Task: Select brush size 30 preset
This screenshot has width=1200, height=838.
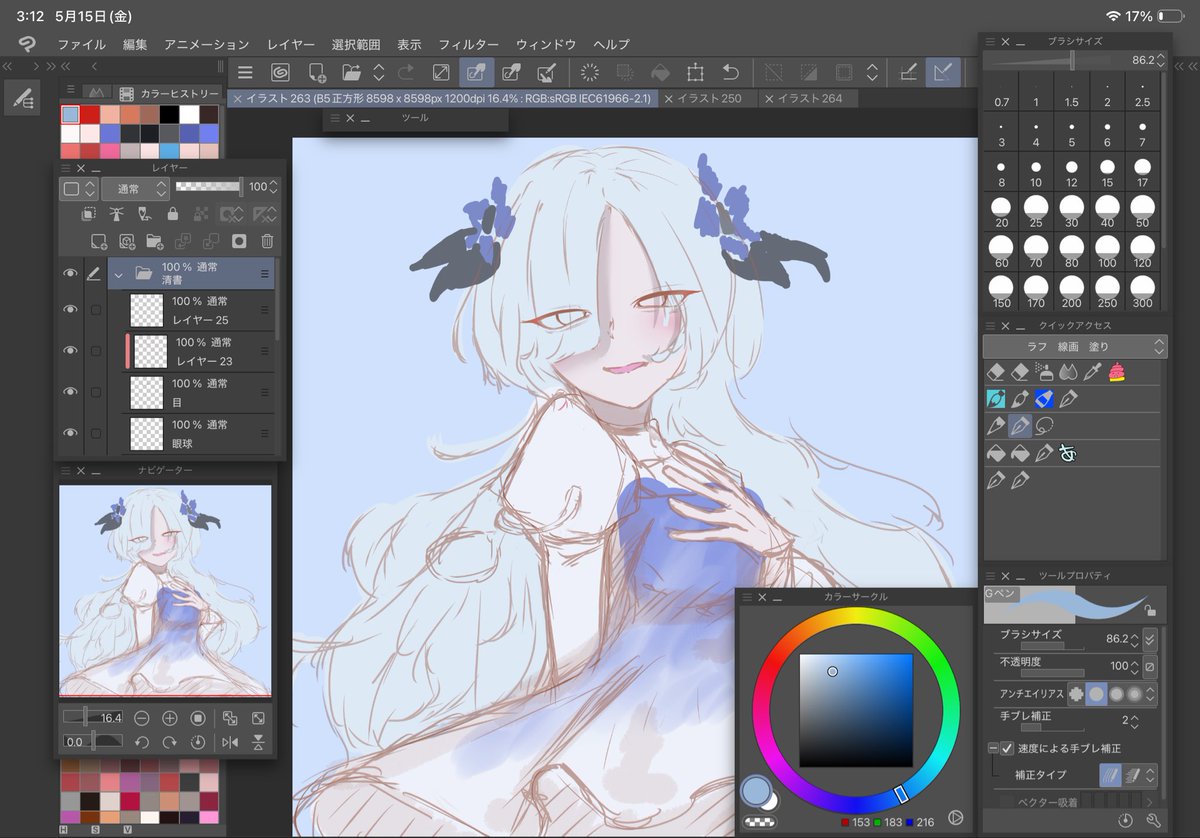Action: [1071, 211]
